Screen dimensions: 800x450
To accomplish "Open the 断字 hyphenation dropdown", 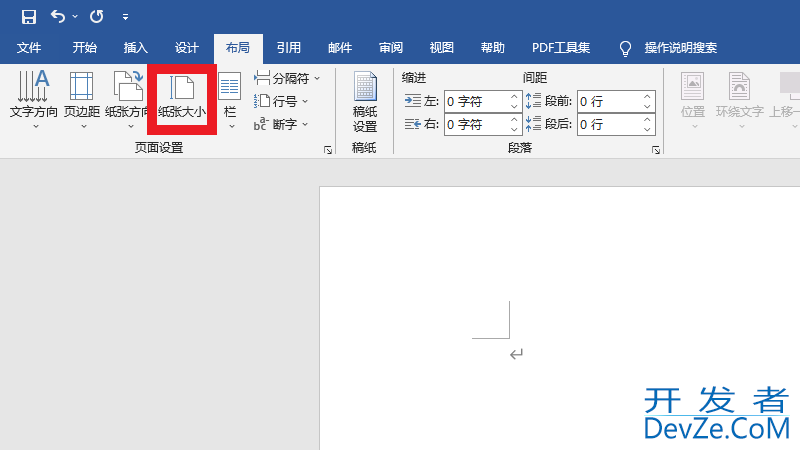I will pos(281,124).
